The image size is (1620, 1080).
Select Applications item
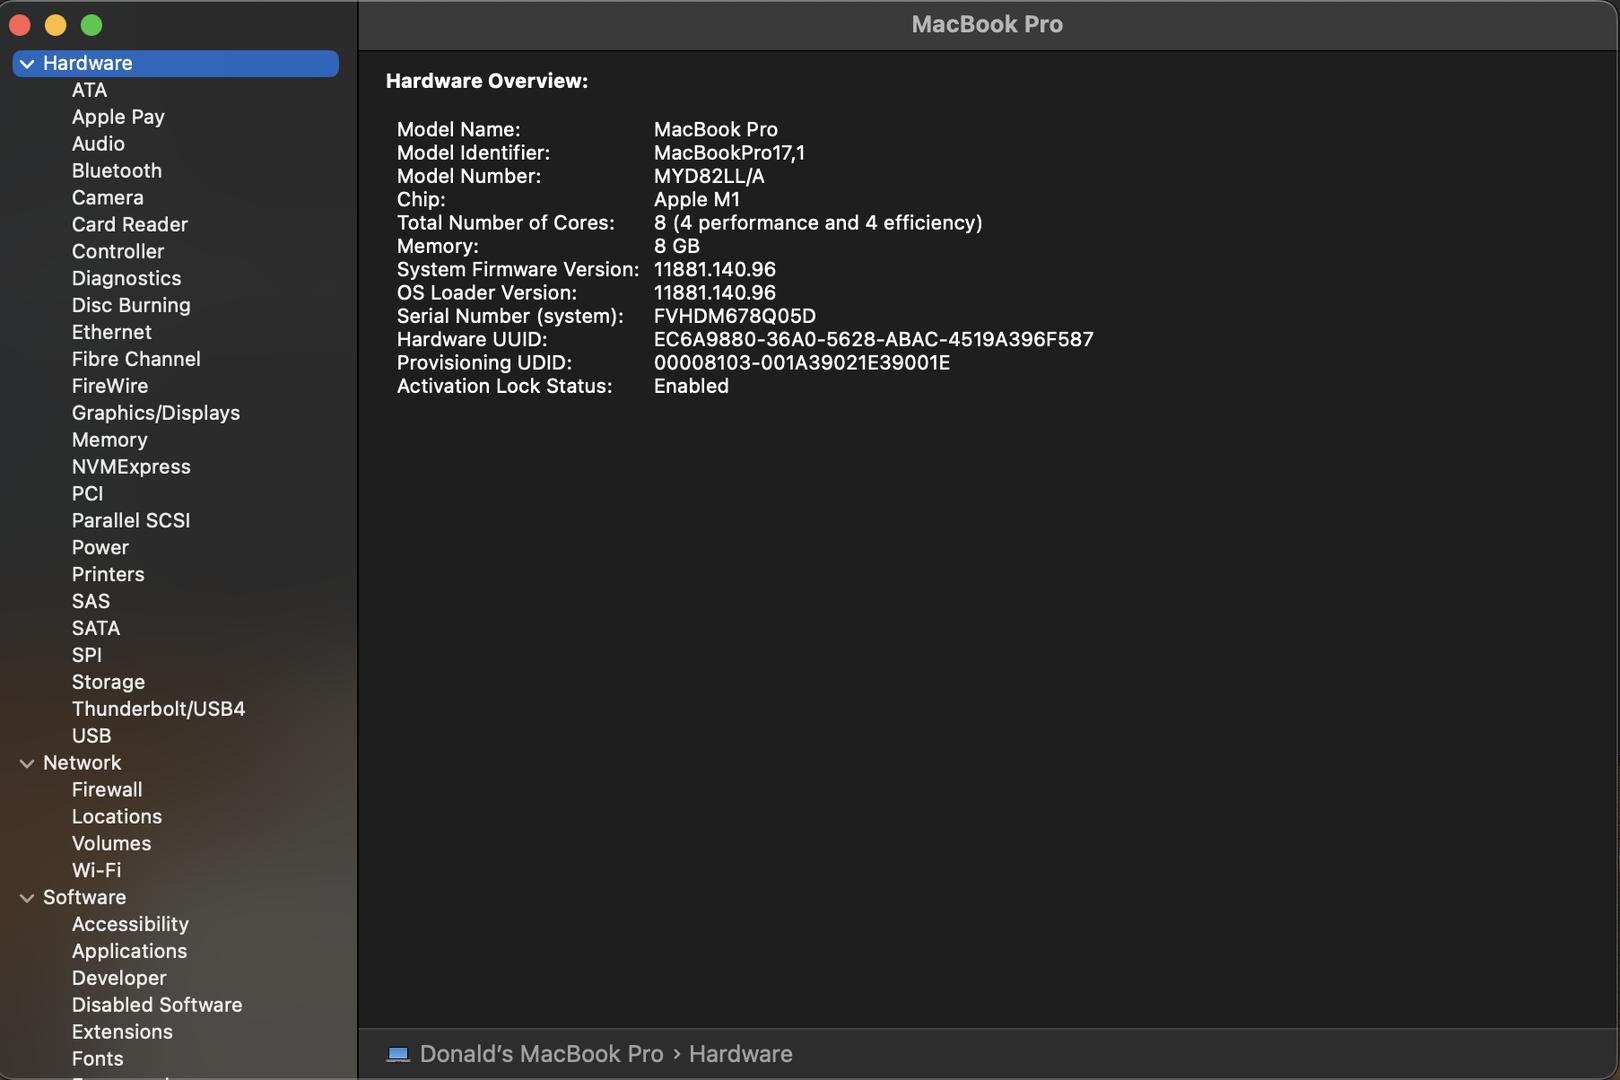tap(129, 952)
